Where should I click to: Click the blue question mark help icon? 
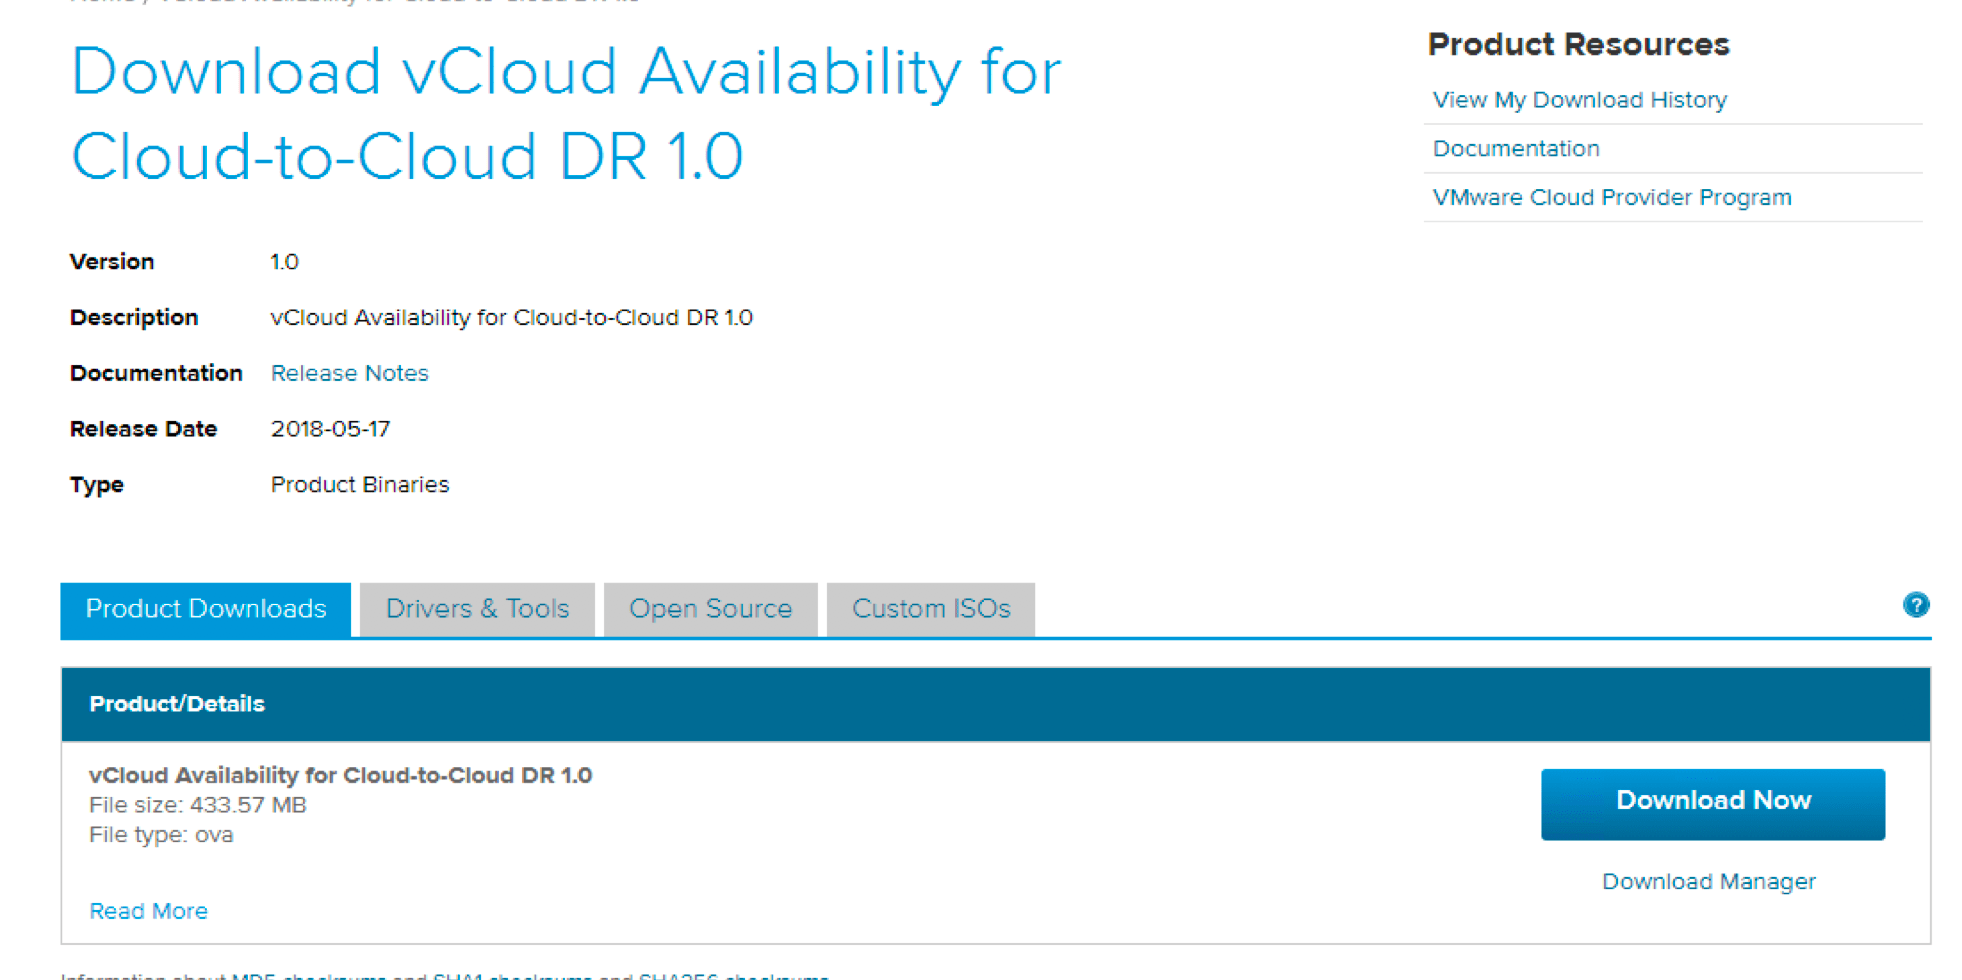point(1915,605)
